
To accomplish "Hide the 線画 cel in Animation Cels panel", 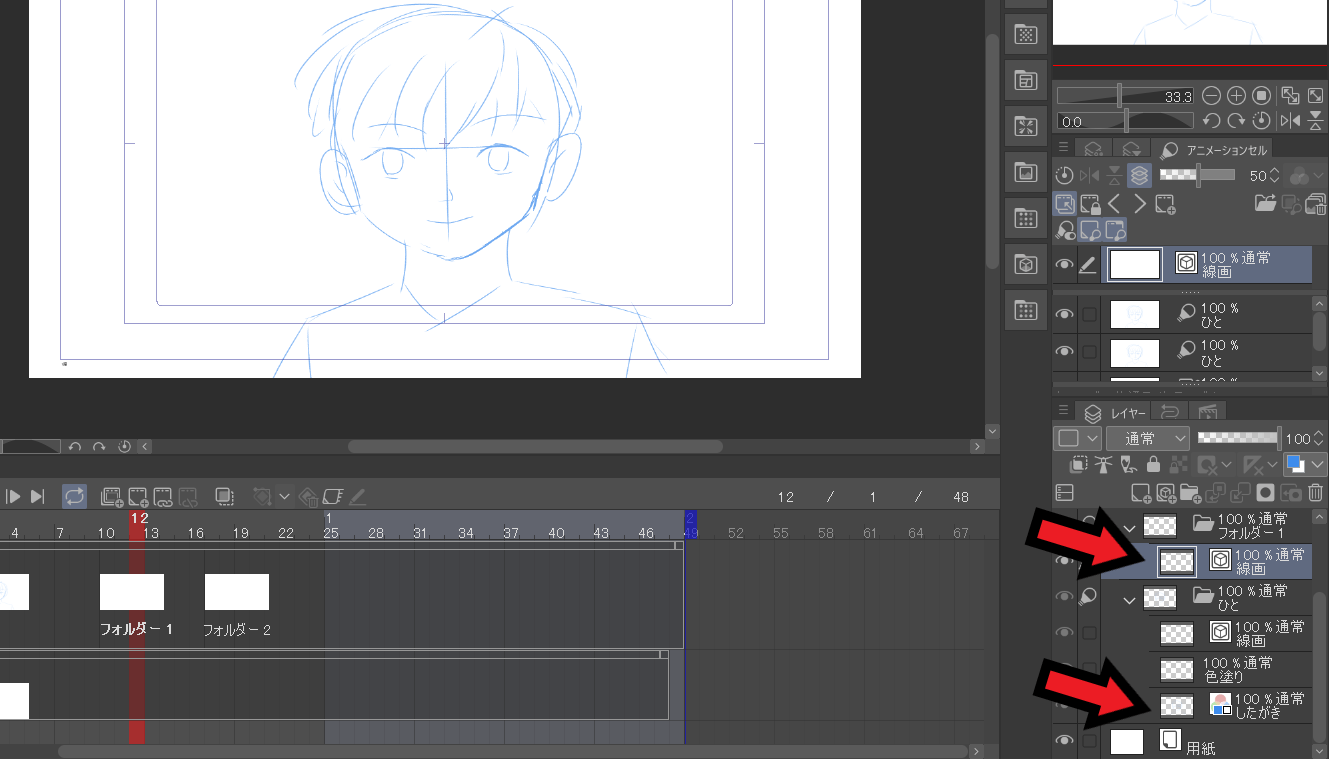I will coord(1065,265).
